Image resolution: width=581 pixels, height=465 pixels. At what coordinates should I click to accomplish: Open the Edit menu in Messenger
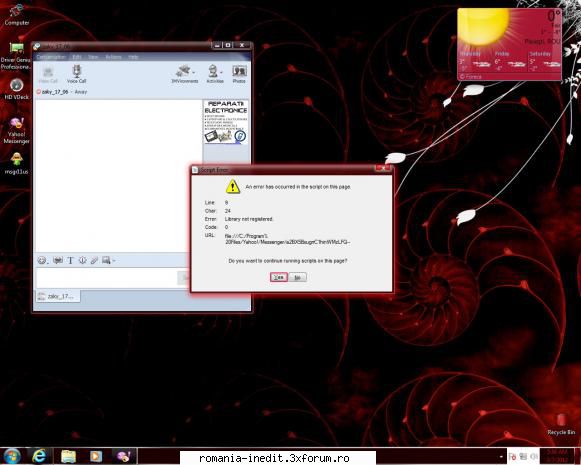[x=77, y=57]
